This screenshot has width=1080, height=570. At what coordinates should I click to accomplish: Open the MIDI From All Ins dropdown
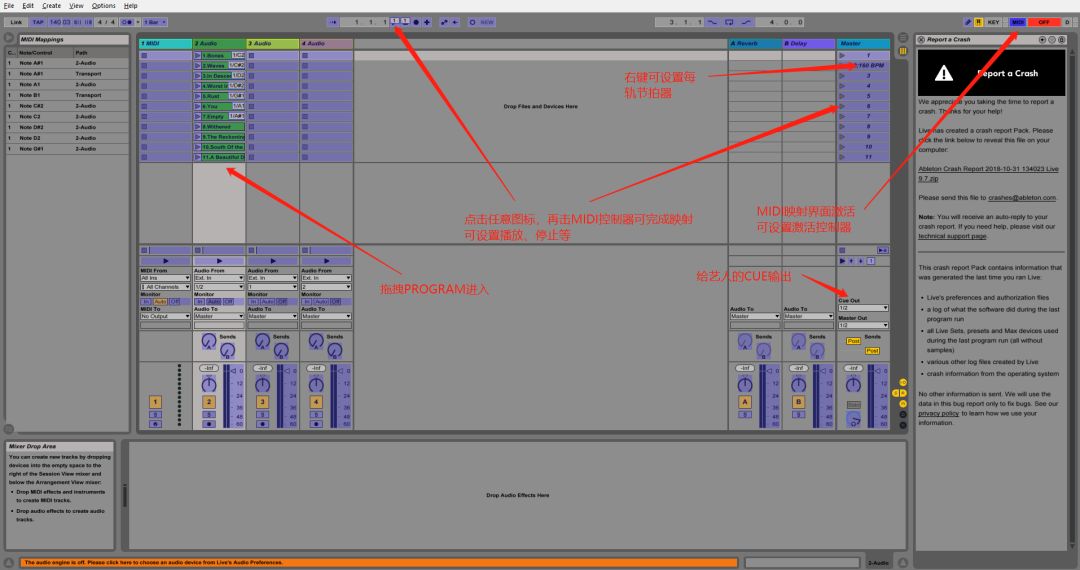tap(165, 278)
